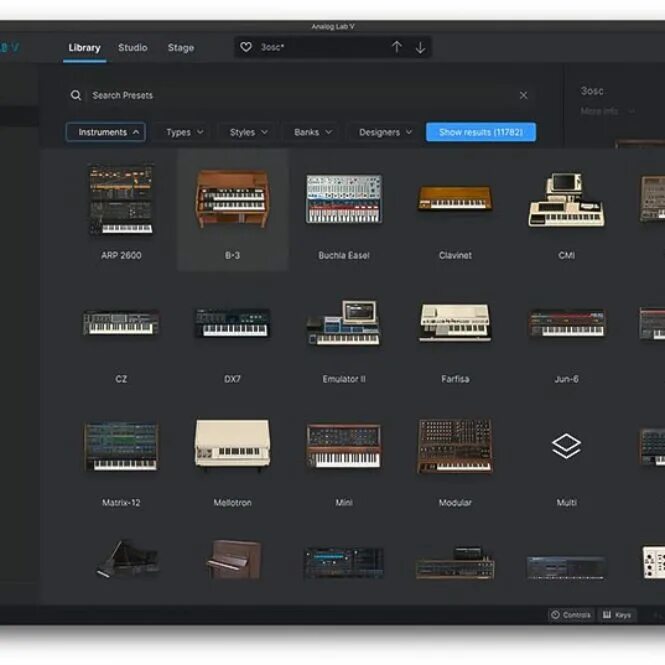Click the 3osc title in side panel
The height and width of the screenshot is (665, 665).
tap(592, 91)
